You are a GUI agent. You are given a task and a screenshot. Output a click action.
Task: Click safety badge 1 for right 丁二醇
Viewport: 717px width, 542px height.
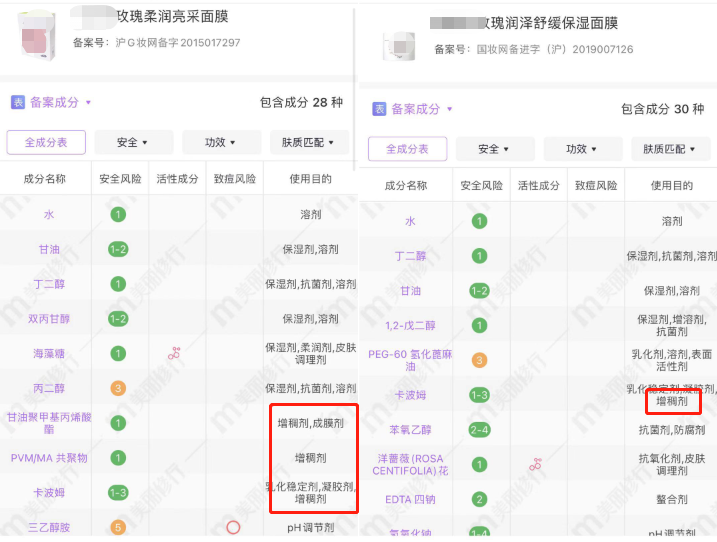[x=479, y=256]
